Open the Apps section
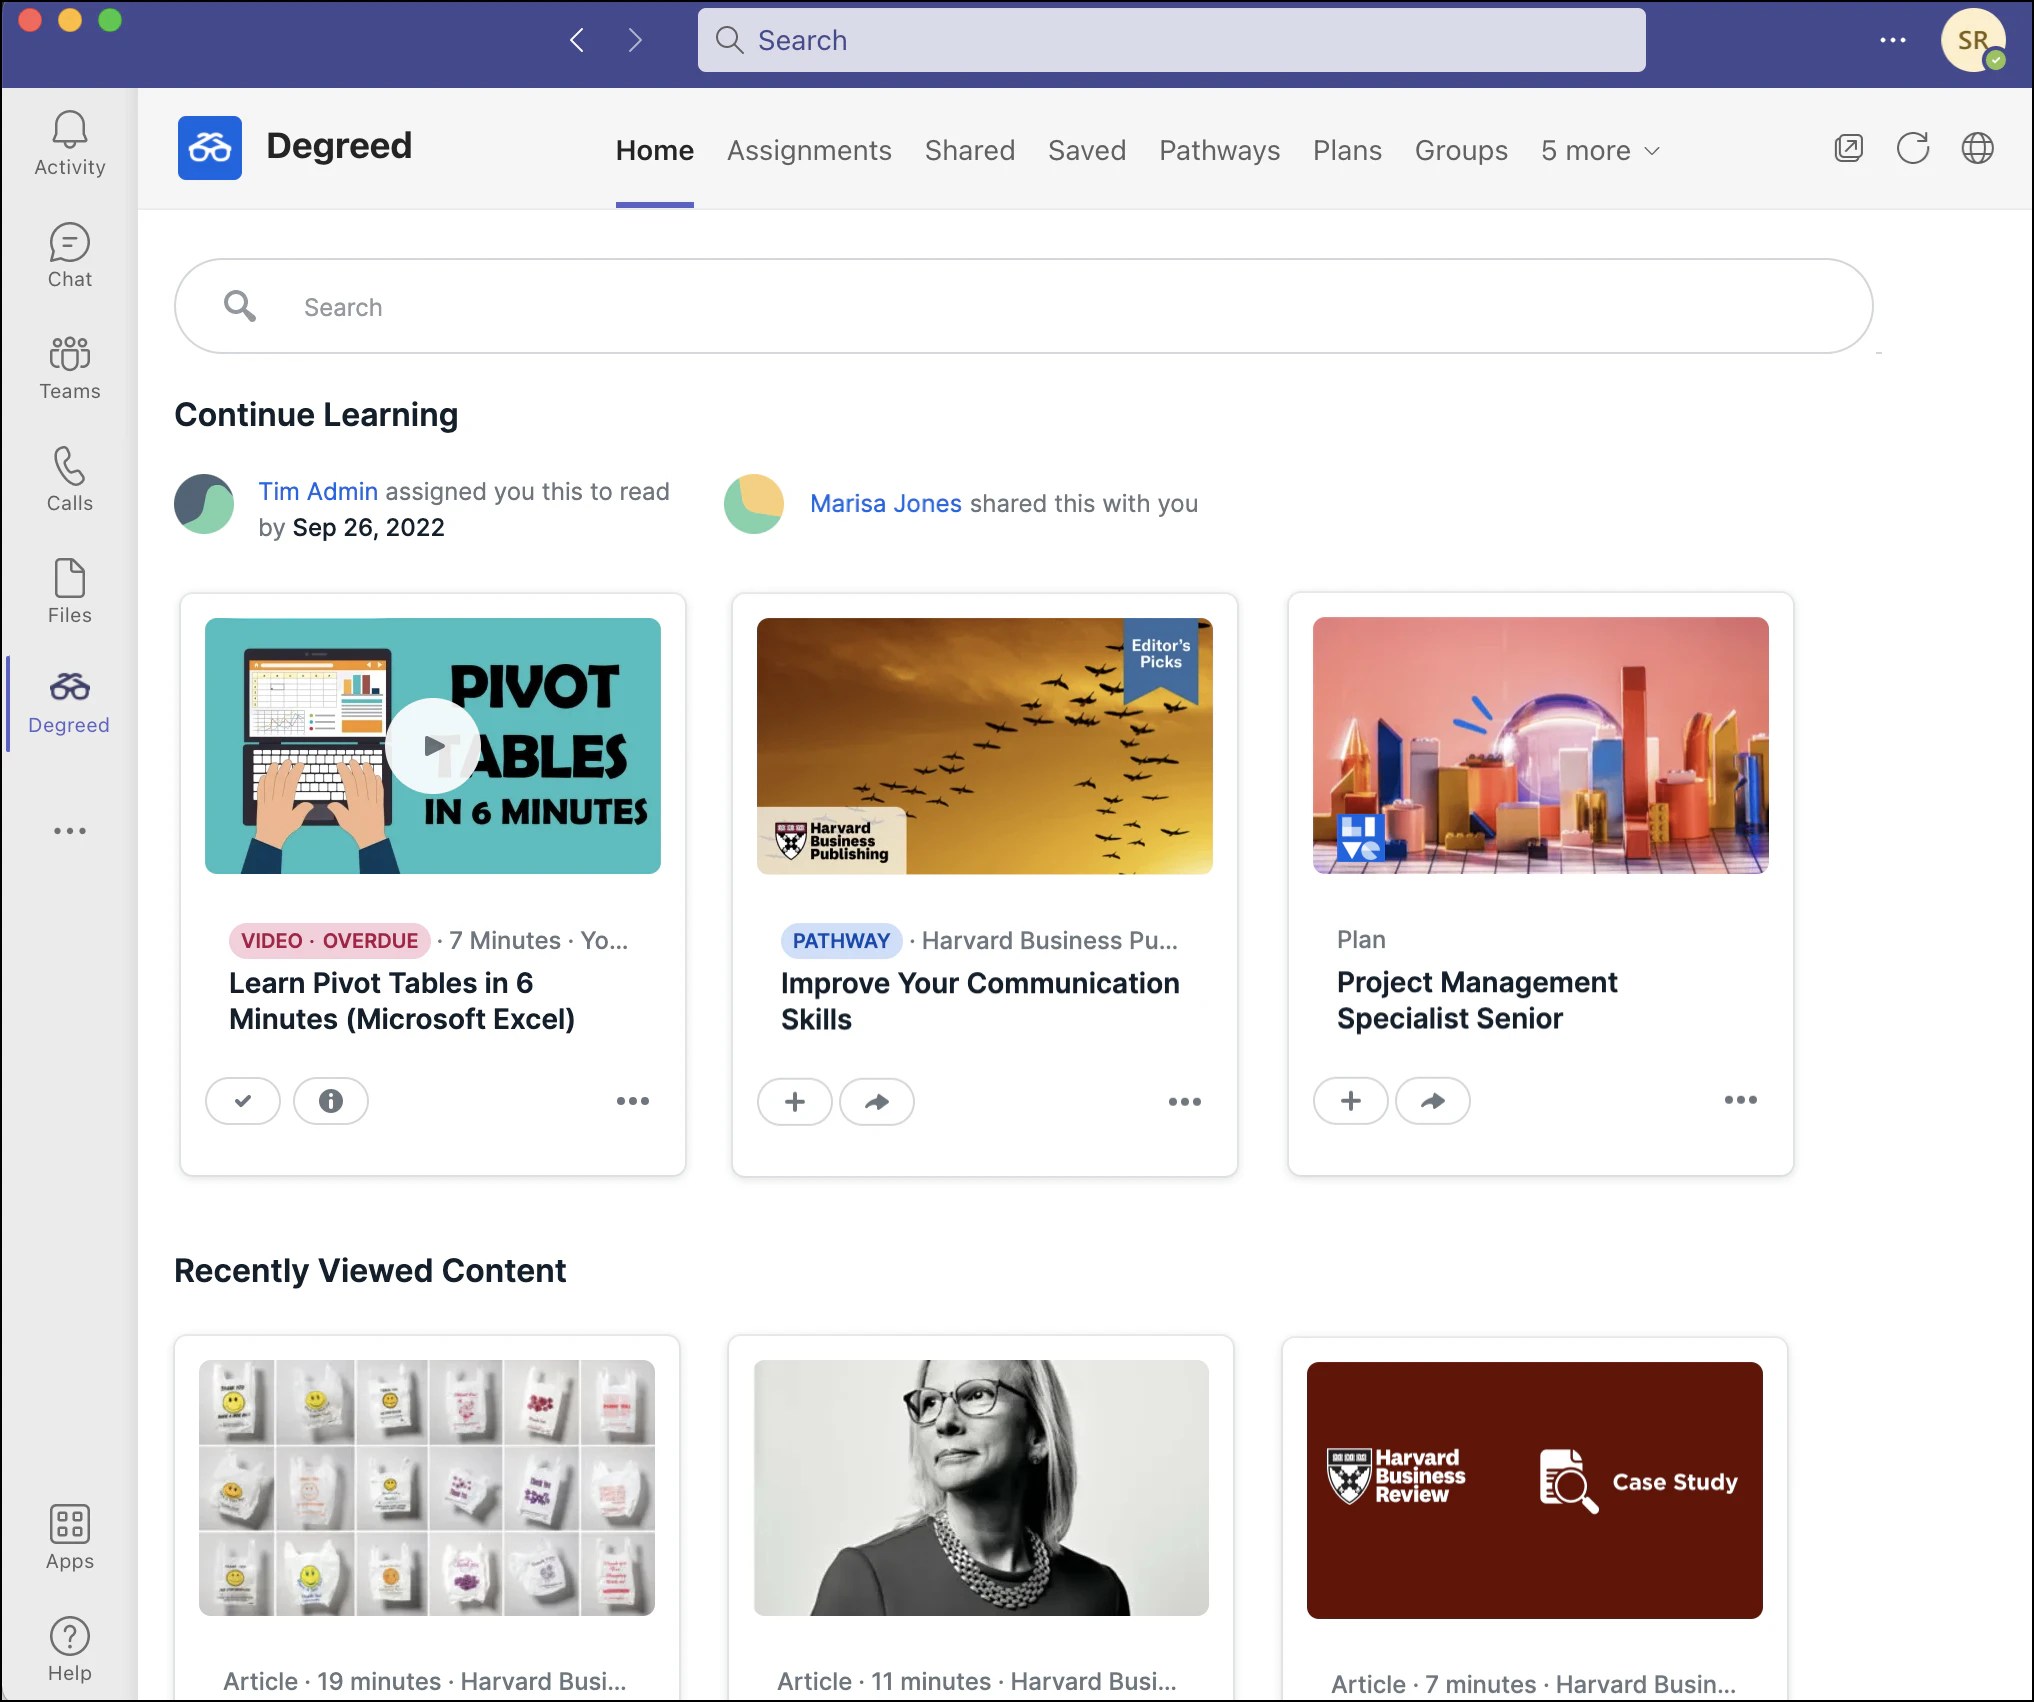Screen dimensions: 2034x1702 [x=68, y=1537]
